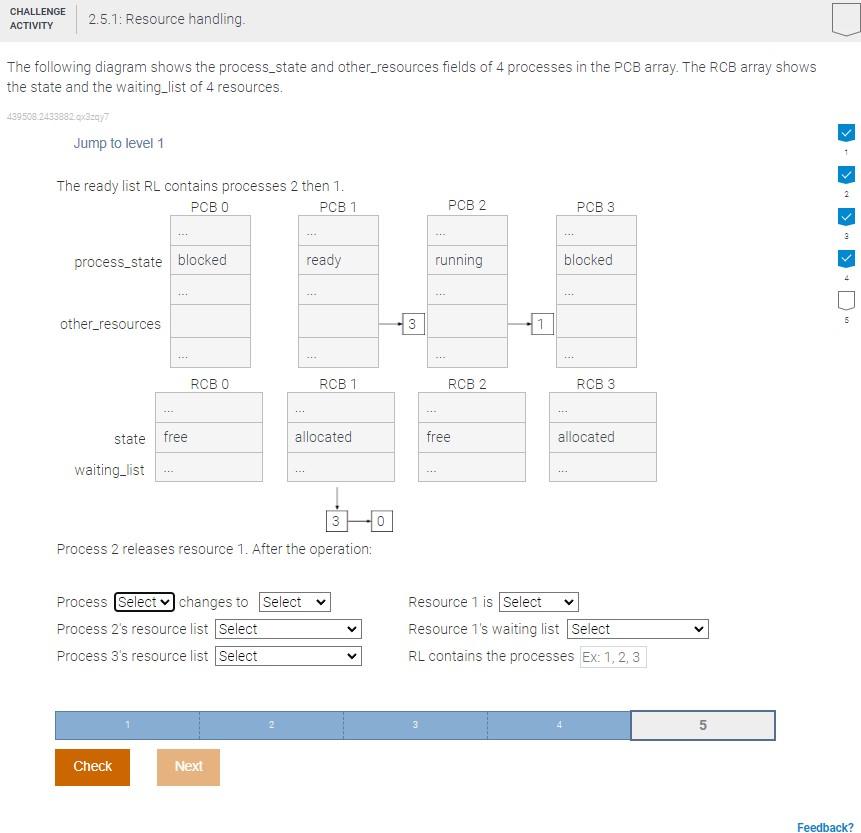Select segment 5 of the progress bar

[702, 725]
